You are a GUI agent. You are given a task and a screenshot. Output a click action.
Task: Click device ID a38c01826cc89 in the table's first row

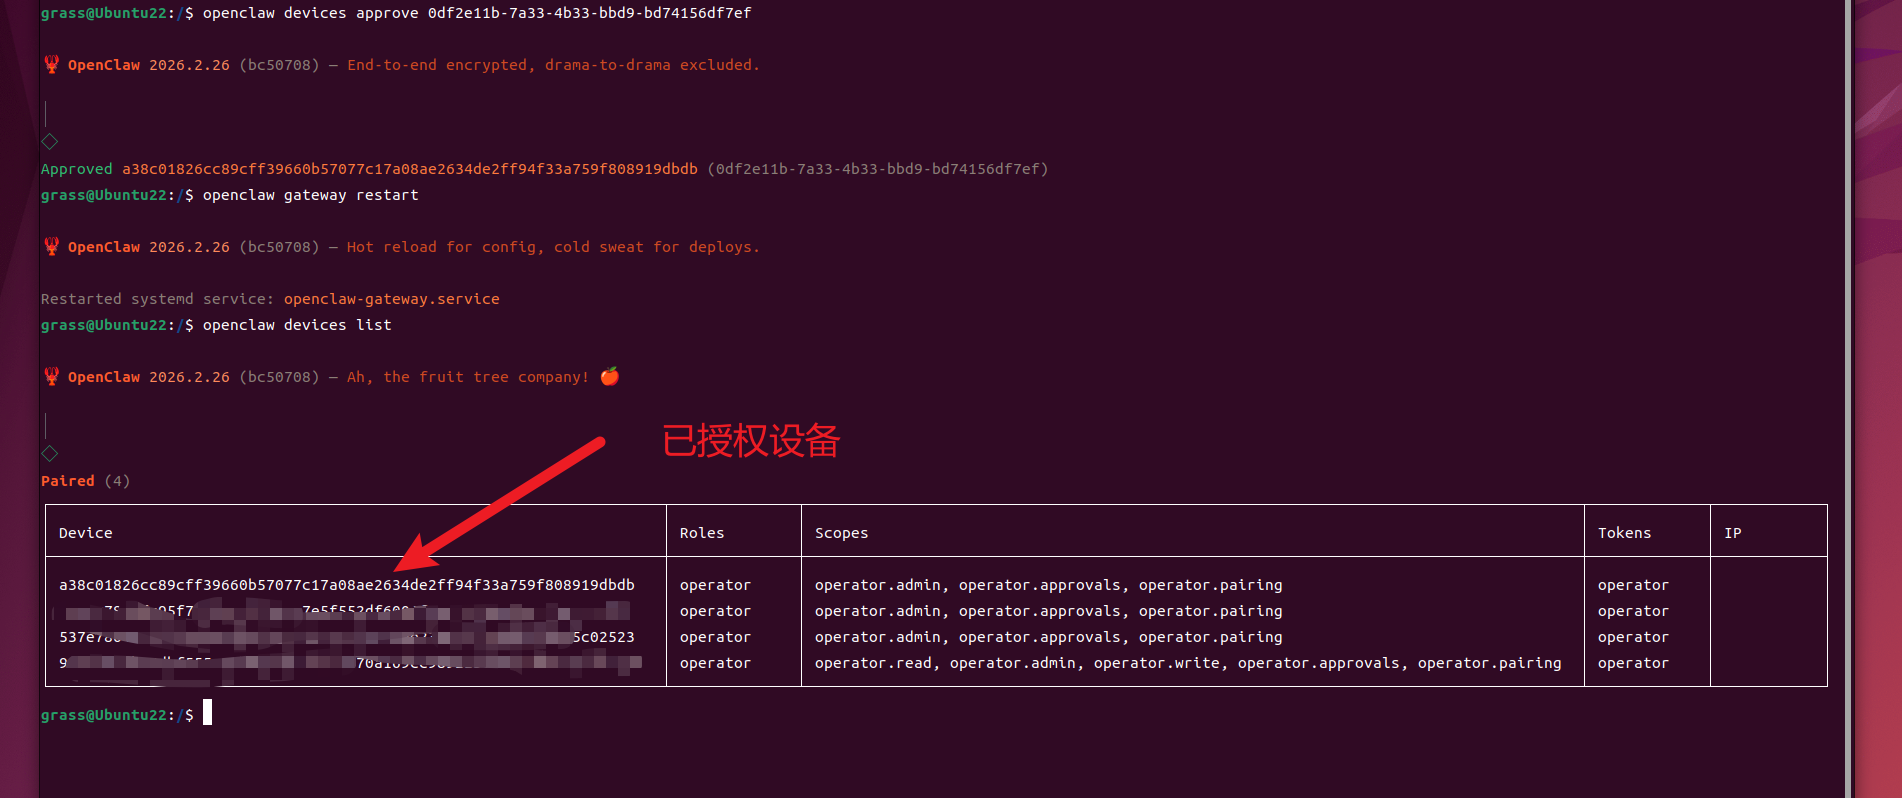click(x=347, y=585)
